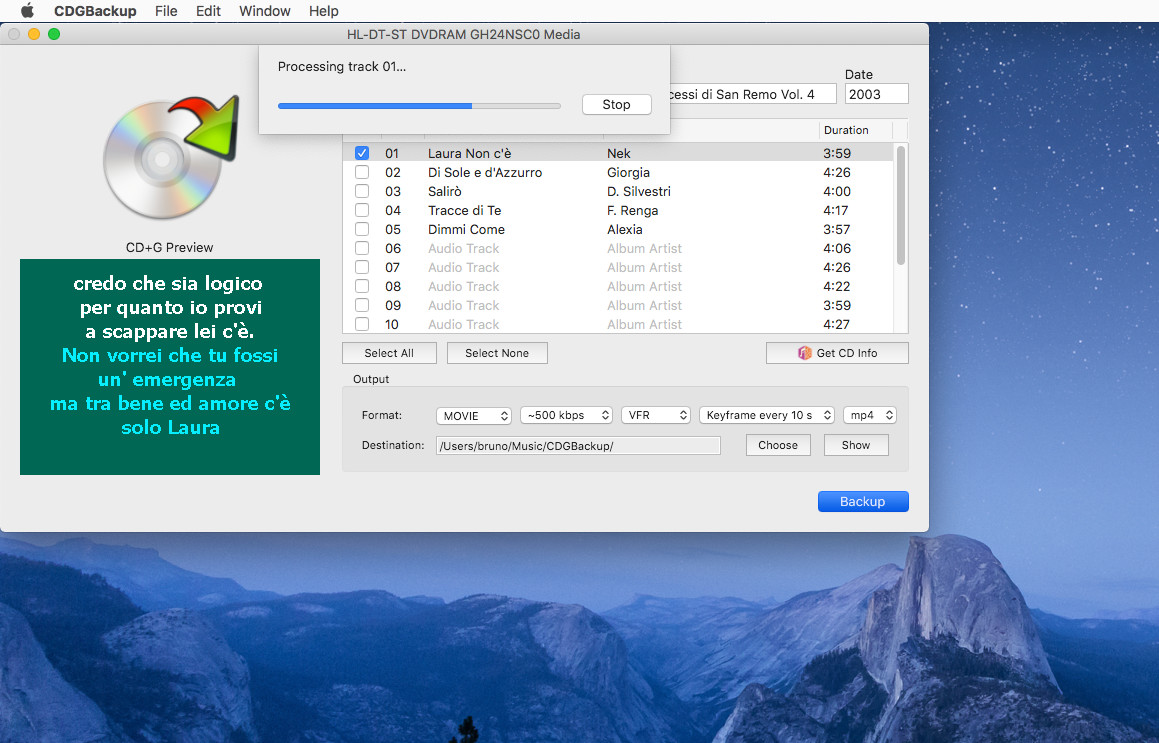Click the CD backup disc icon

(171, 156)
